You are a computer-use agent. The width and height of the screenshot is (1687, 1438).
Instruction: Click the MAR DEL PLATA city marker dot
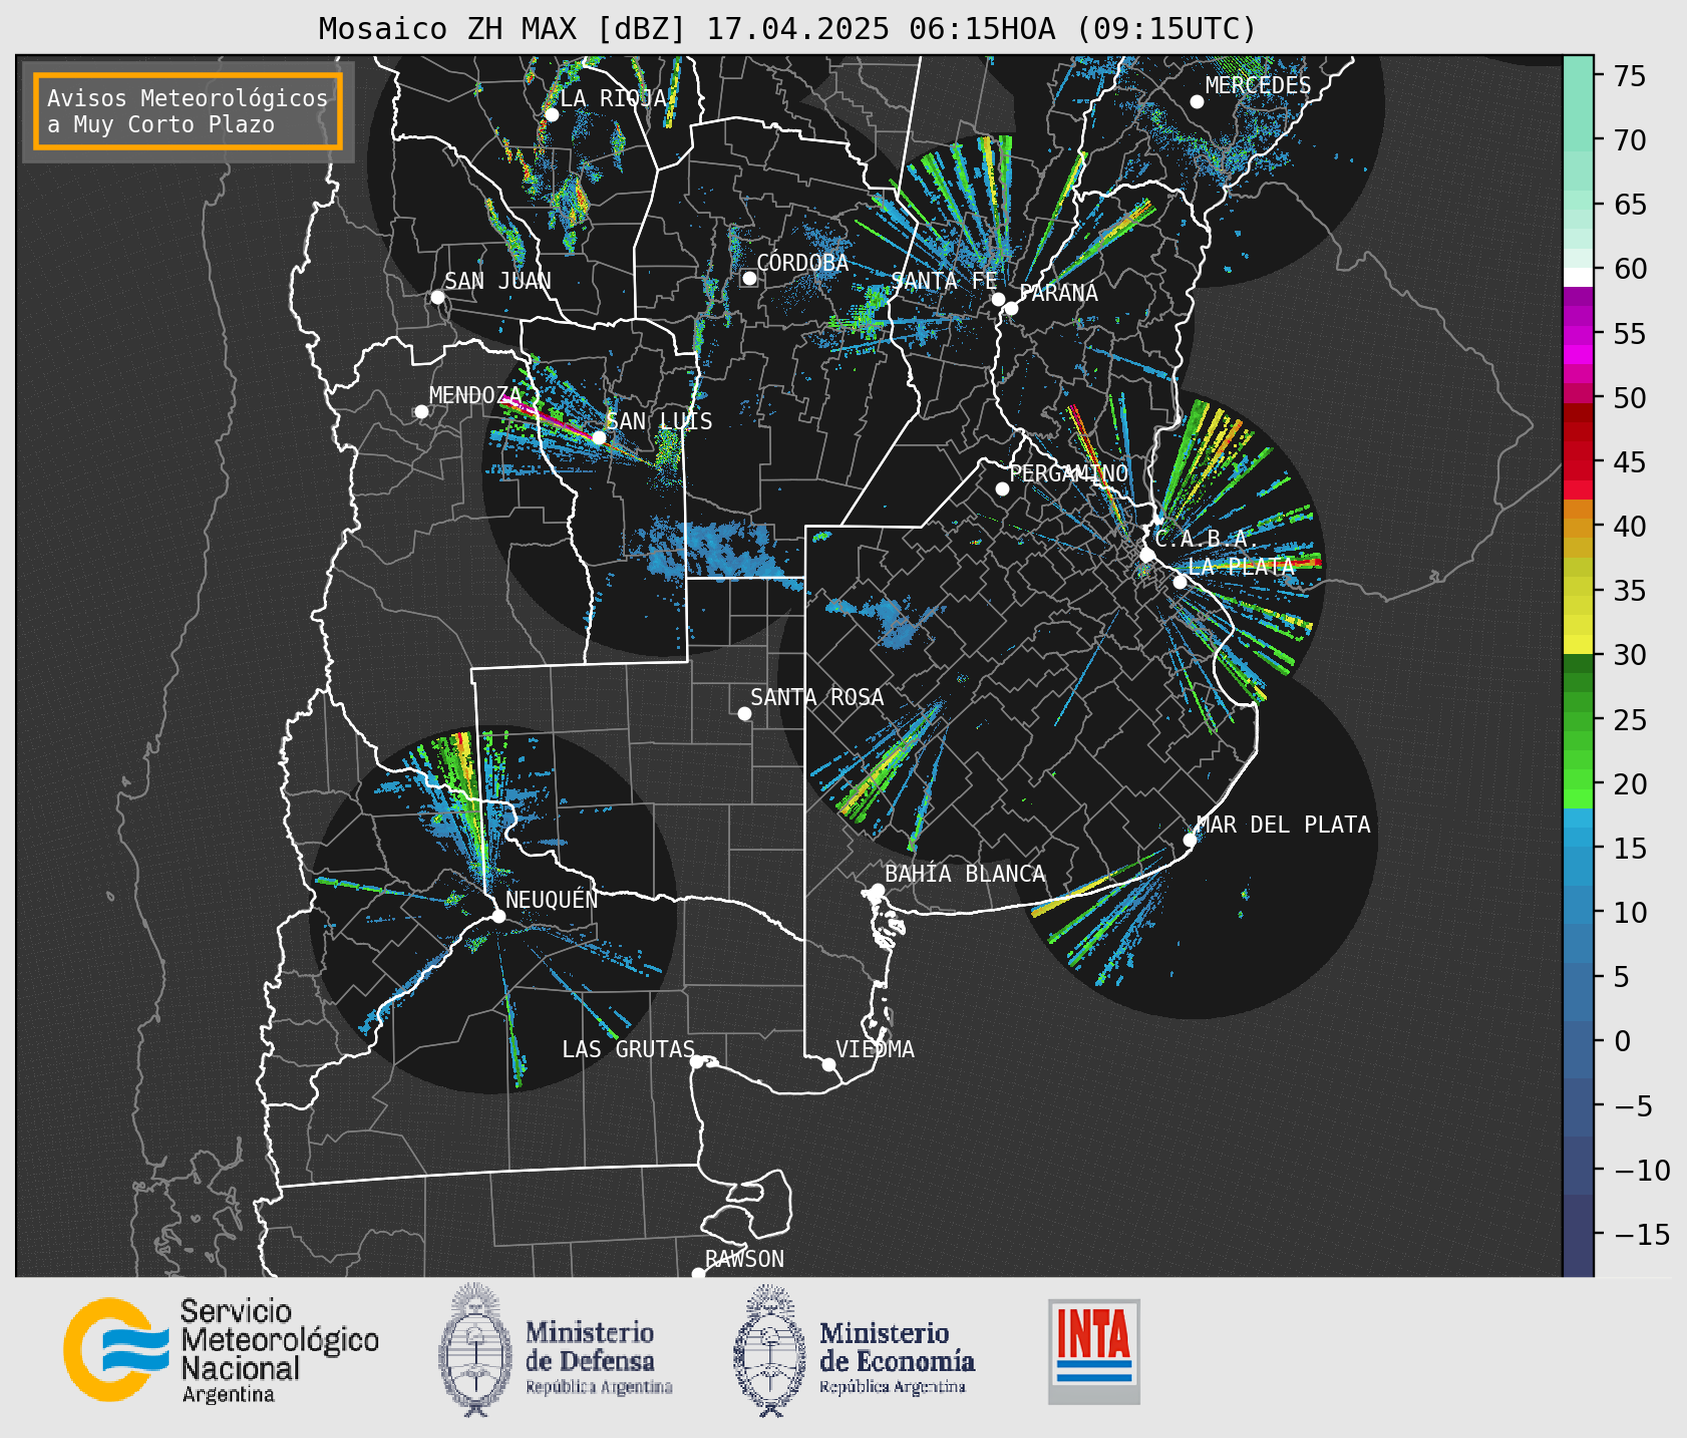click(x=1190, y=840)
